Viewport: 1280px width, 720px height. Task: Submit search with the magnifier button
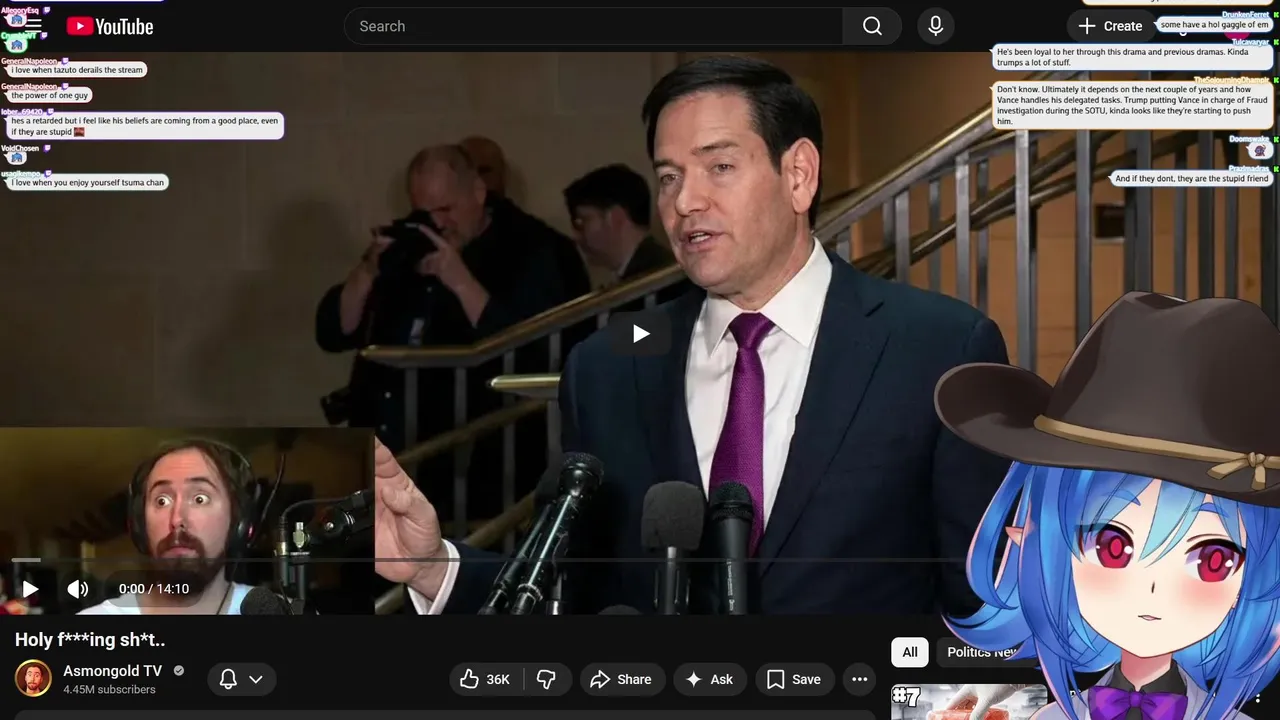point(872,26)
